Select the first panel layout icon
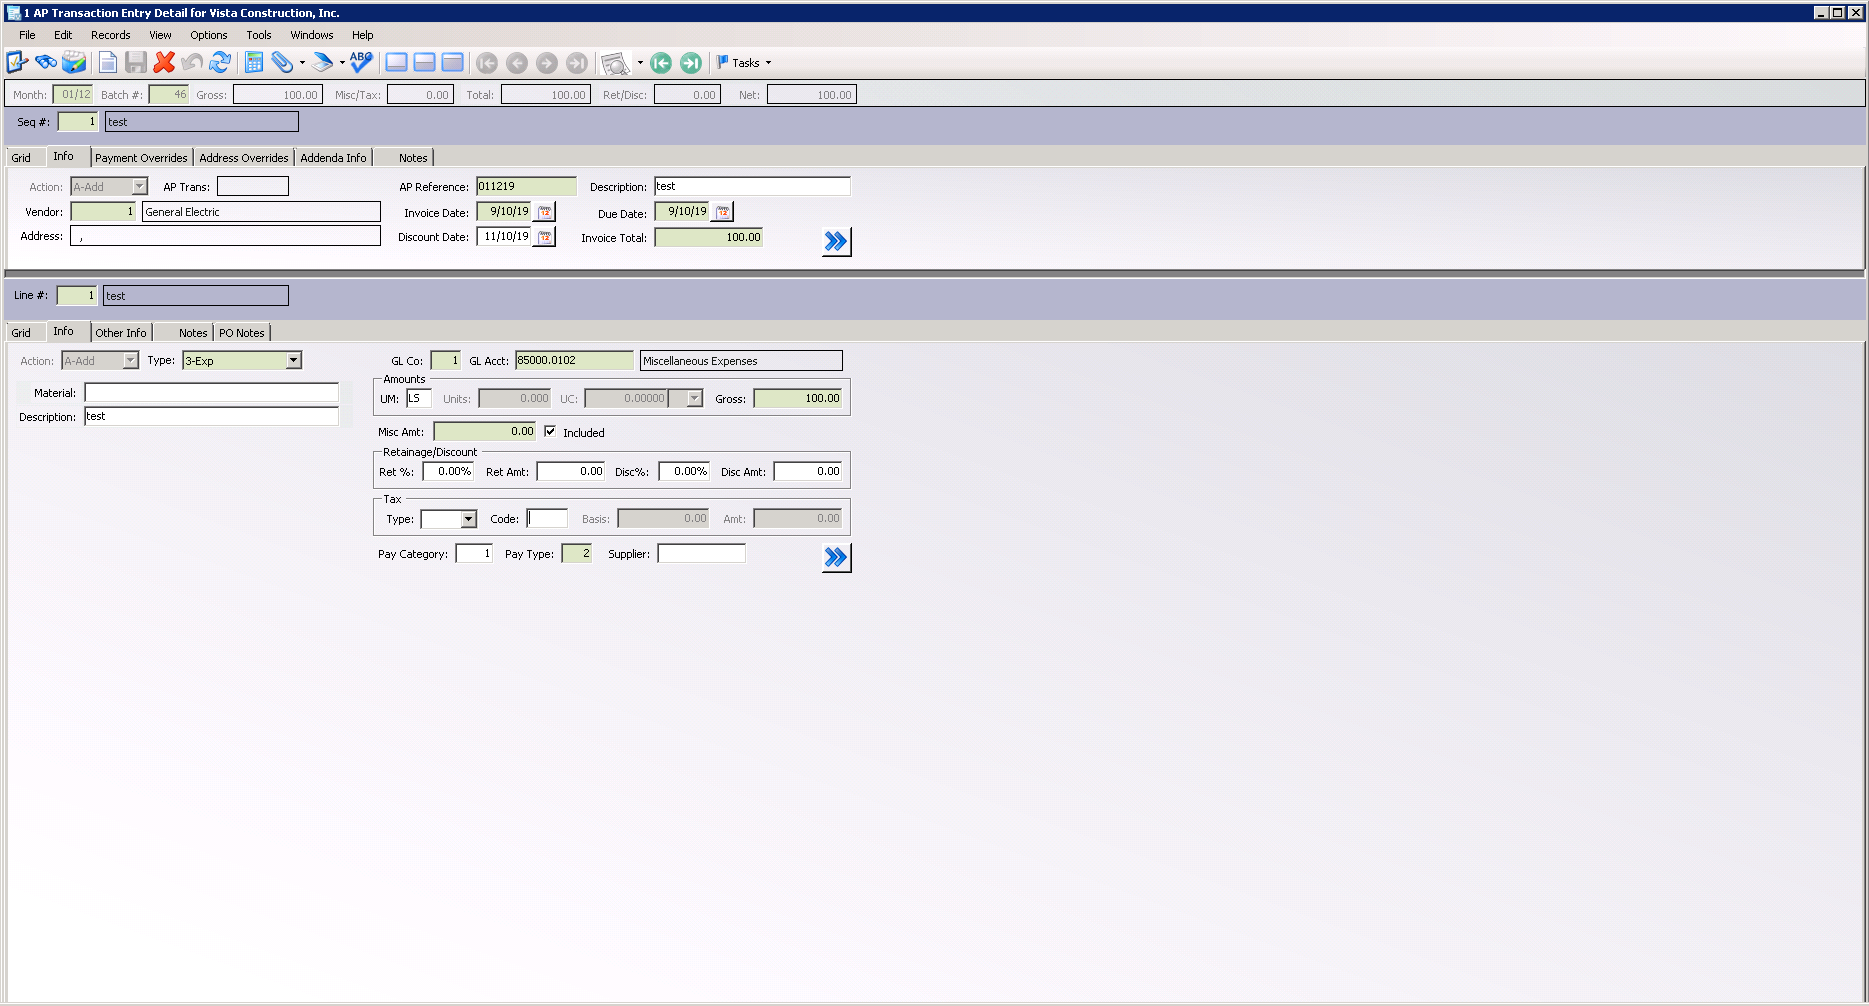Viewport: 1869px width, 1006px height. pyautogui.click(x=396, y=63)
